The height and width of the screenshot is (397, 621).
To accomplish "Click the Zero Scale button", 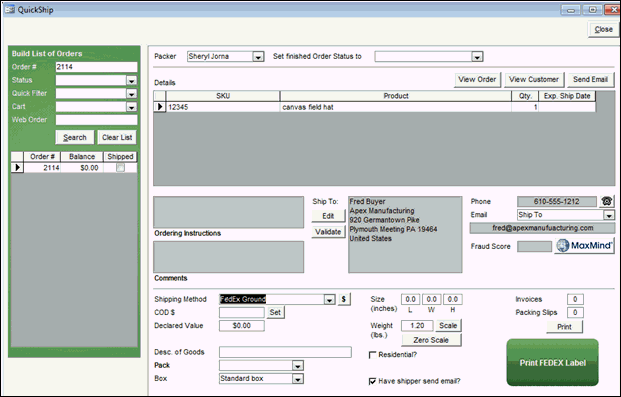I will 431,340.
